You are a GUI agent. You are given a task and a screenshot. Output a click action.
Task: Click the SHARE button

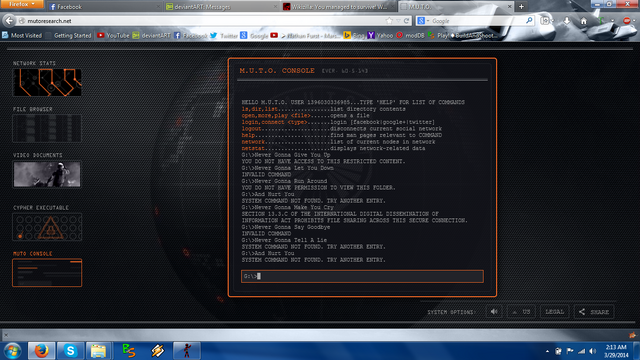[594, 312]
